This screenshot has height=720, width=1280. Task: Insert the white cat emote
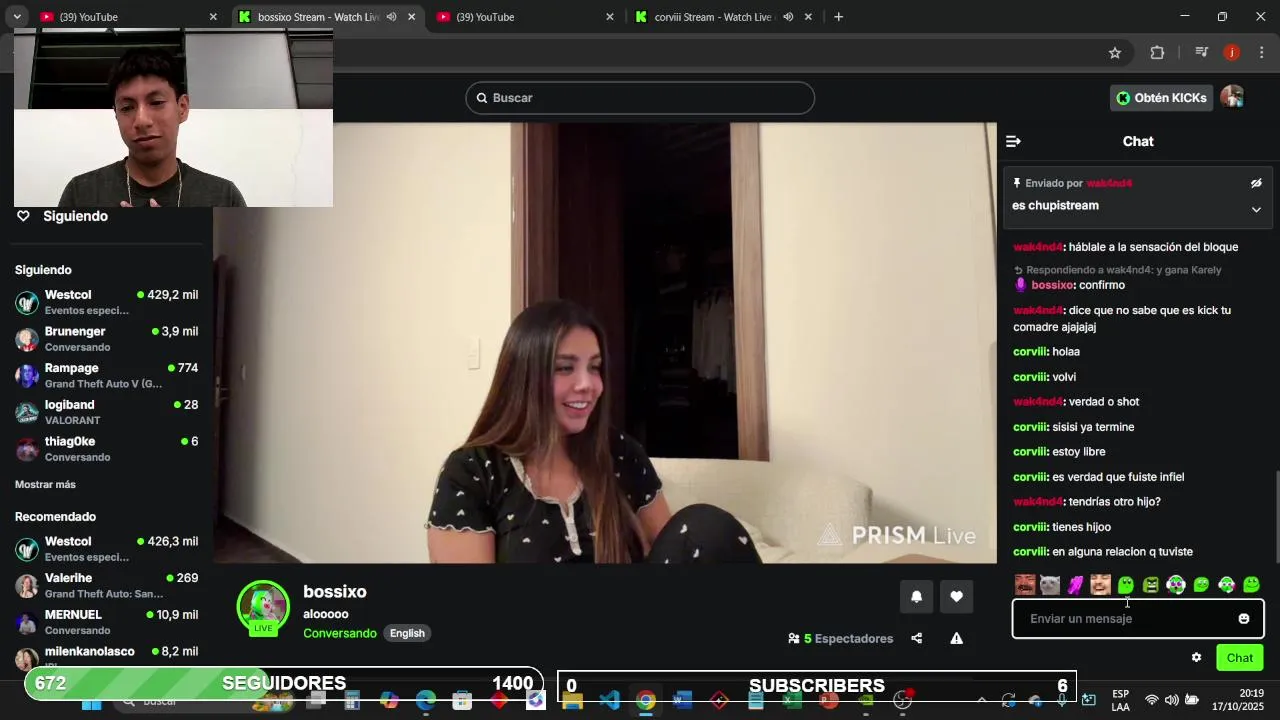pos(1050,585)
